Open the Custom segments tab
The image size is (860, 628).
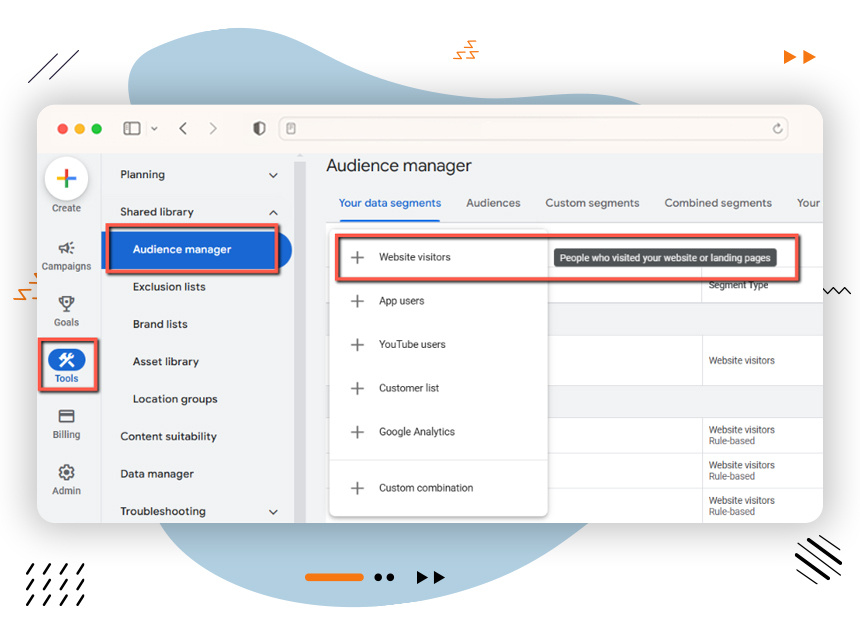pyautogui.click(x=592, y=203)
